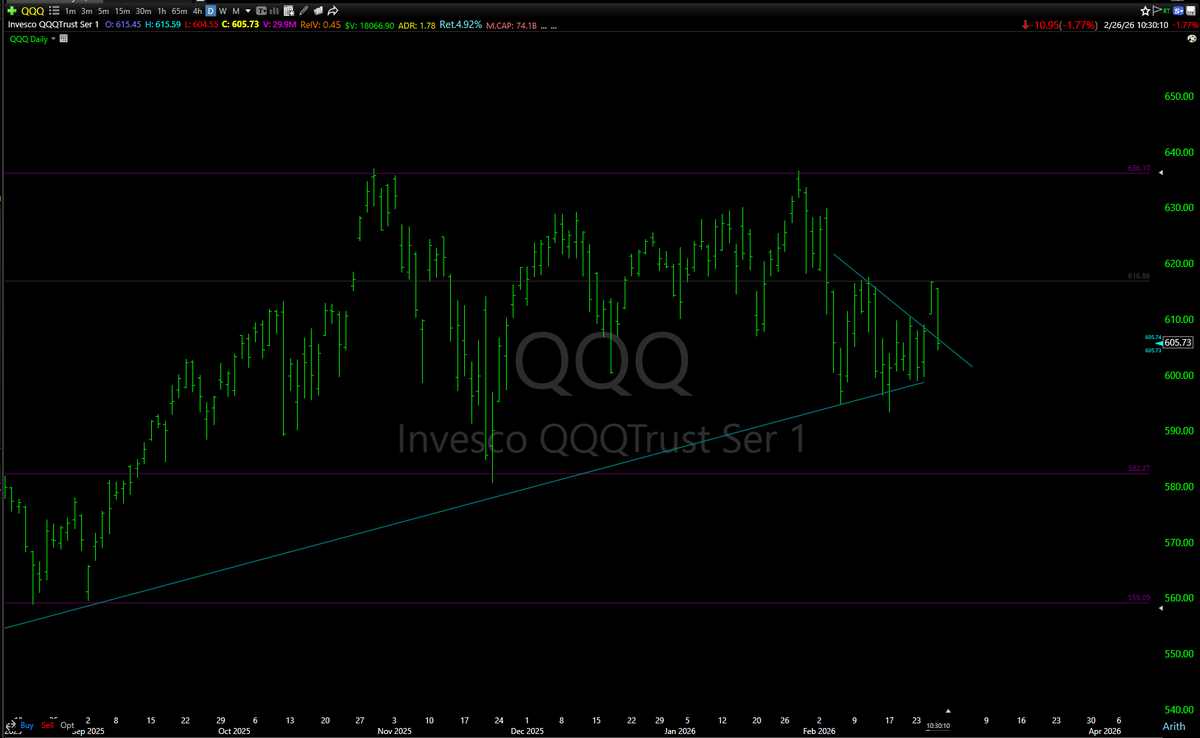Image resolution: width=1200 pixels, height=738 pixels.
Task: Switch to the 1m timeframe
Action: (x=70, y=11)
